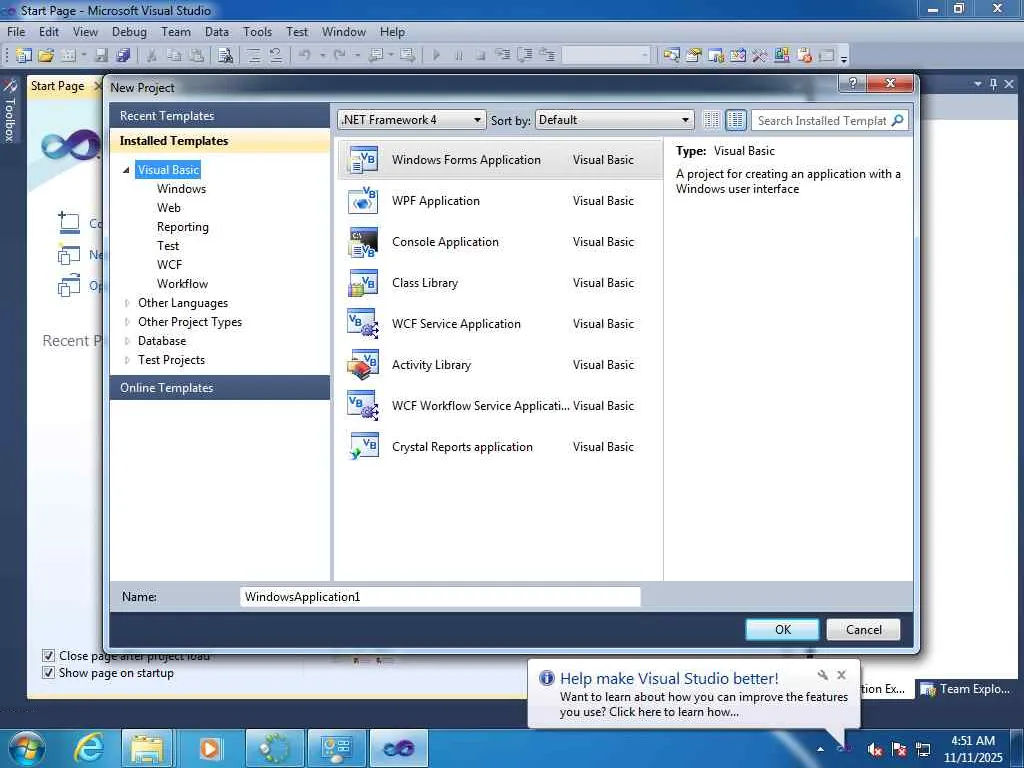Open Windows Media Player from the taskbar
This screenshot has width=1024, height=768.
click(209, 748)
